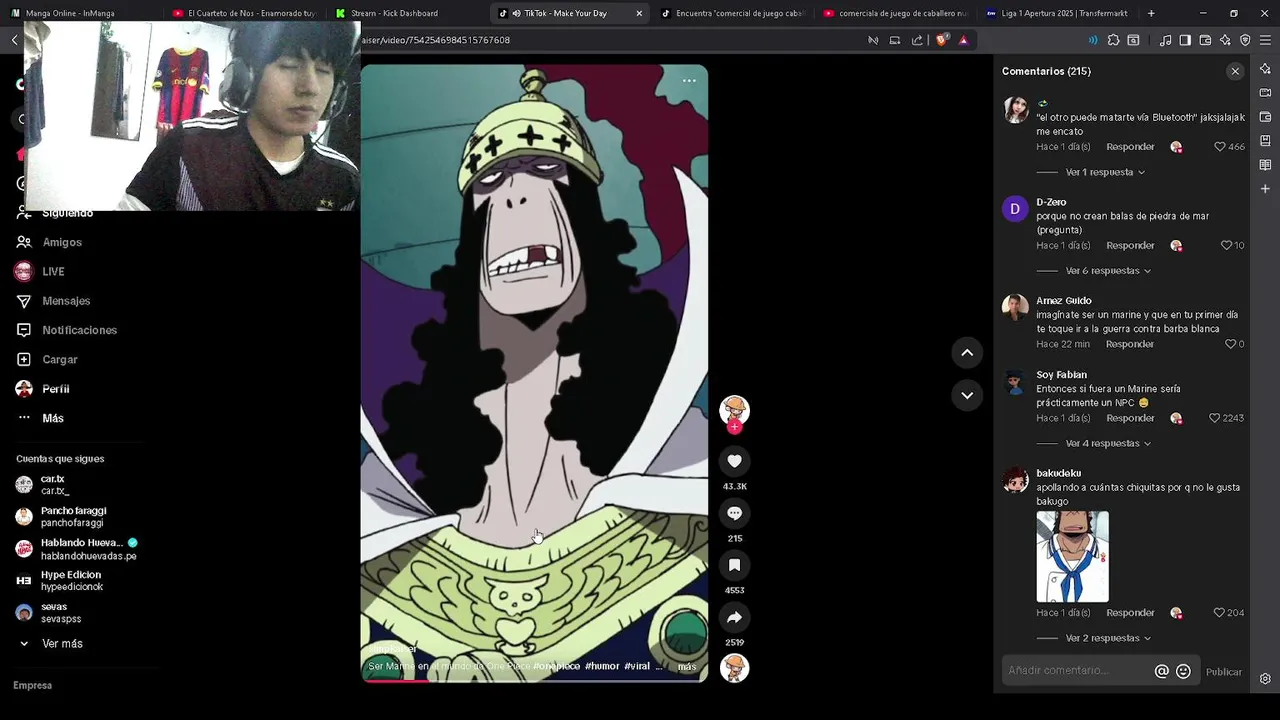Image resolution: width=1280 pixels, height=720 pixels.
Task: Close the 'TikTok - Make Your Day' tab
Action: tap(639, 13)
